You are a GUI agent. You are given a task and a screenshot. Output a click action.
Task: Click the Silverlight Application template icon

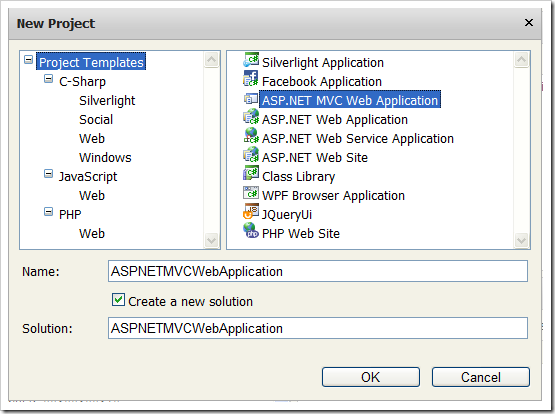[251, 60]
